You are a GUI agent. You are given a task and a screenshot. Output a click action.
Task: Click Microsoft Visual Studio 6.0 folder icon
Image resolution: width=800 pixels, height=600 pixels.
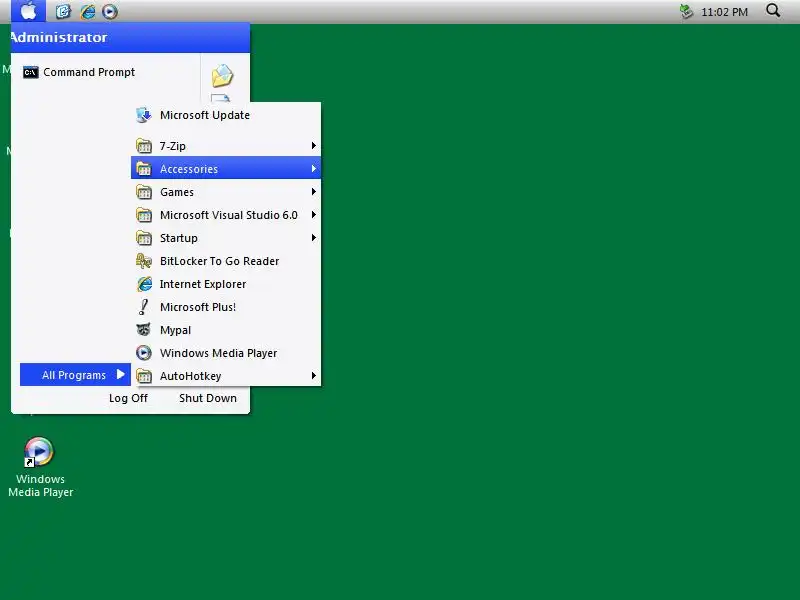(x=144, y=215)
